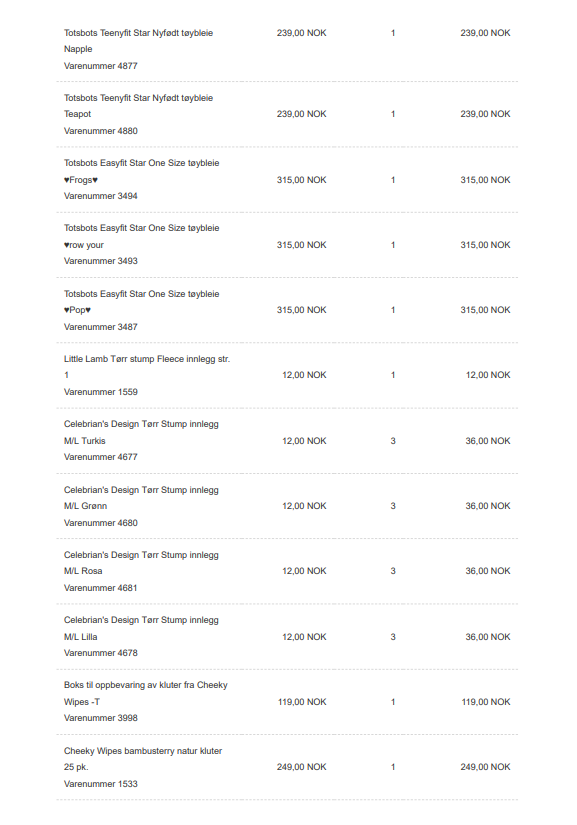Open Boks til oppbevaring av kluter item
This screenshot has width=577, height=825.
[x=146, y=693]
